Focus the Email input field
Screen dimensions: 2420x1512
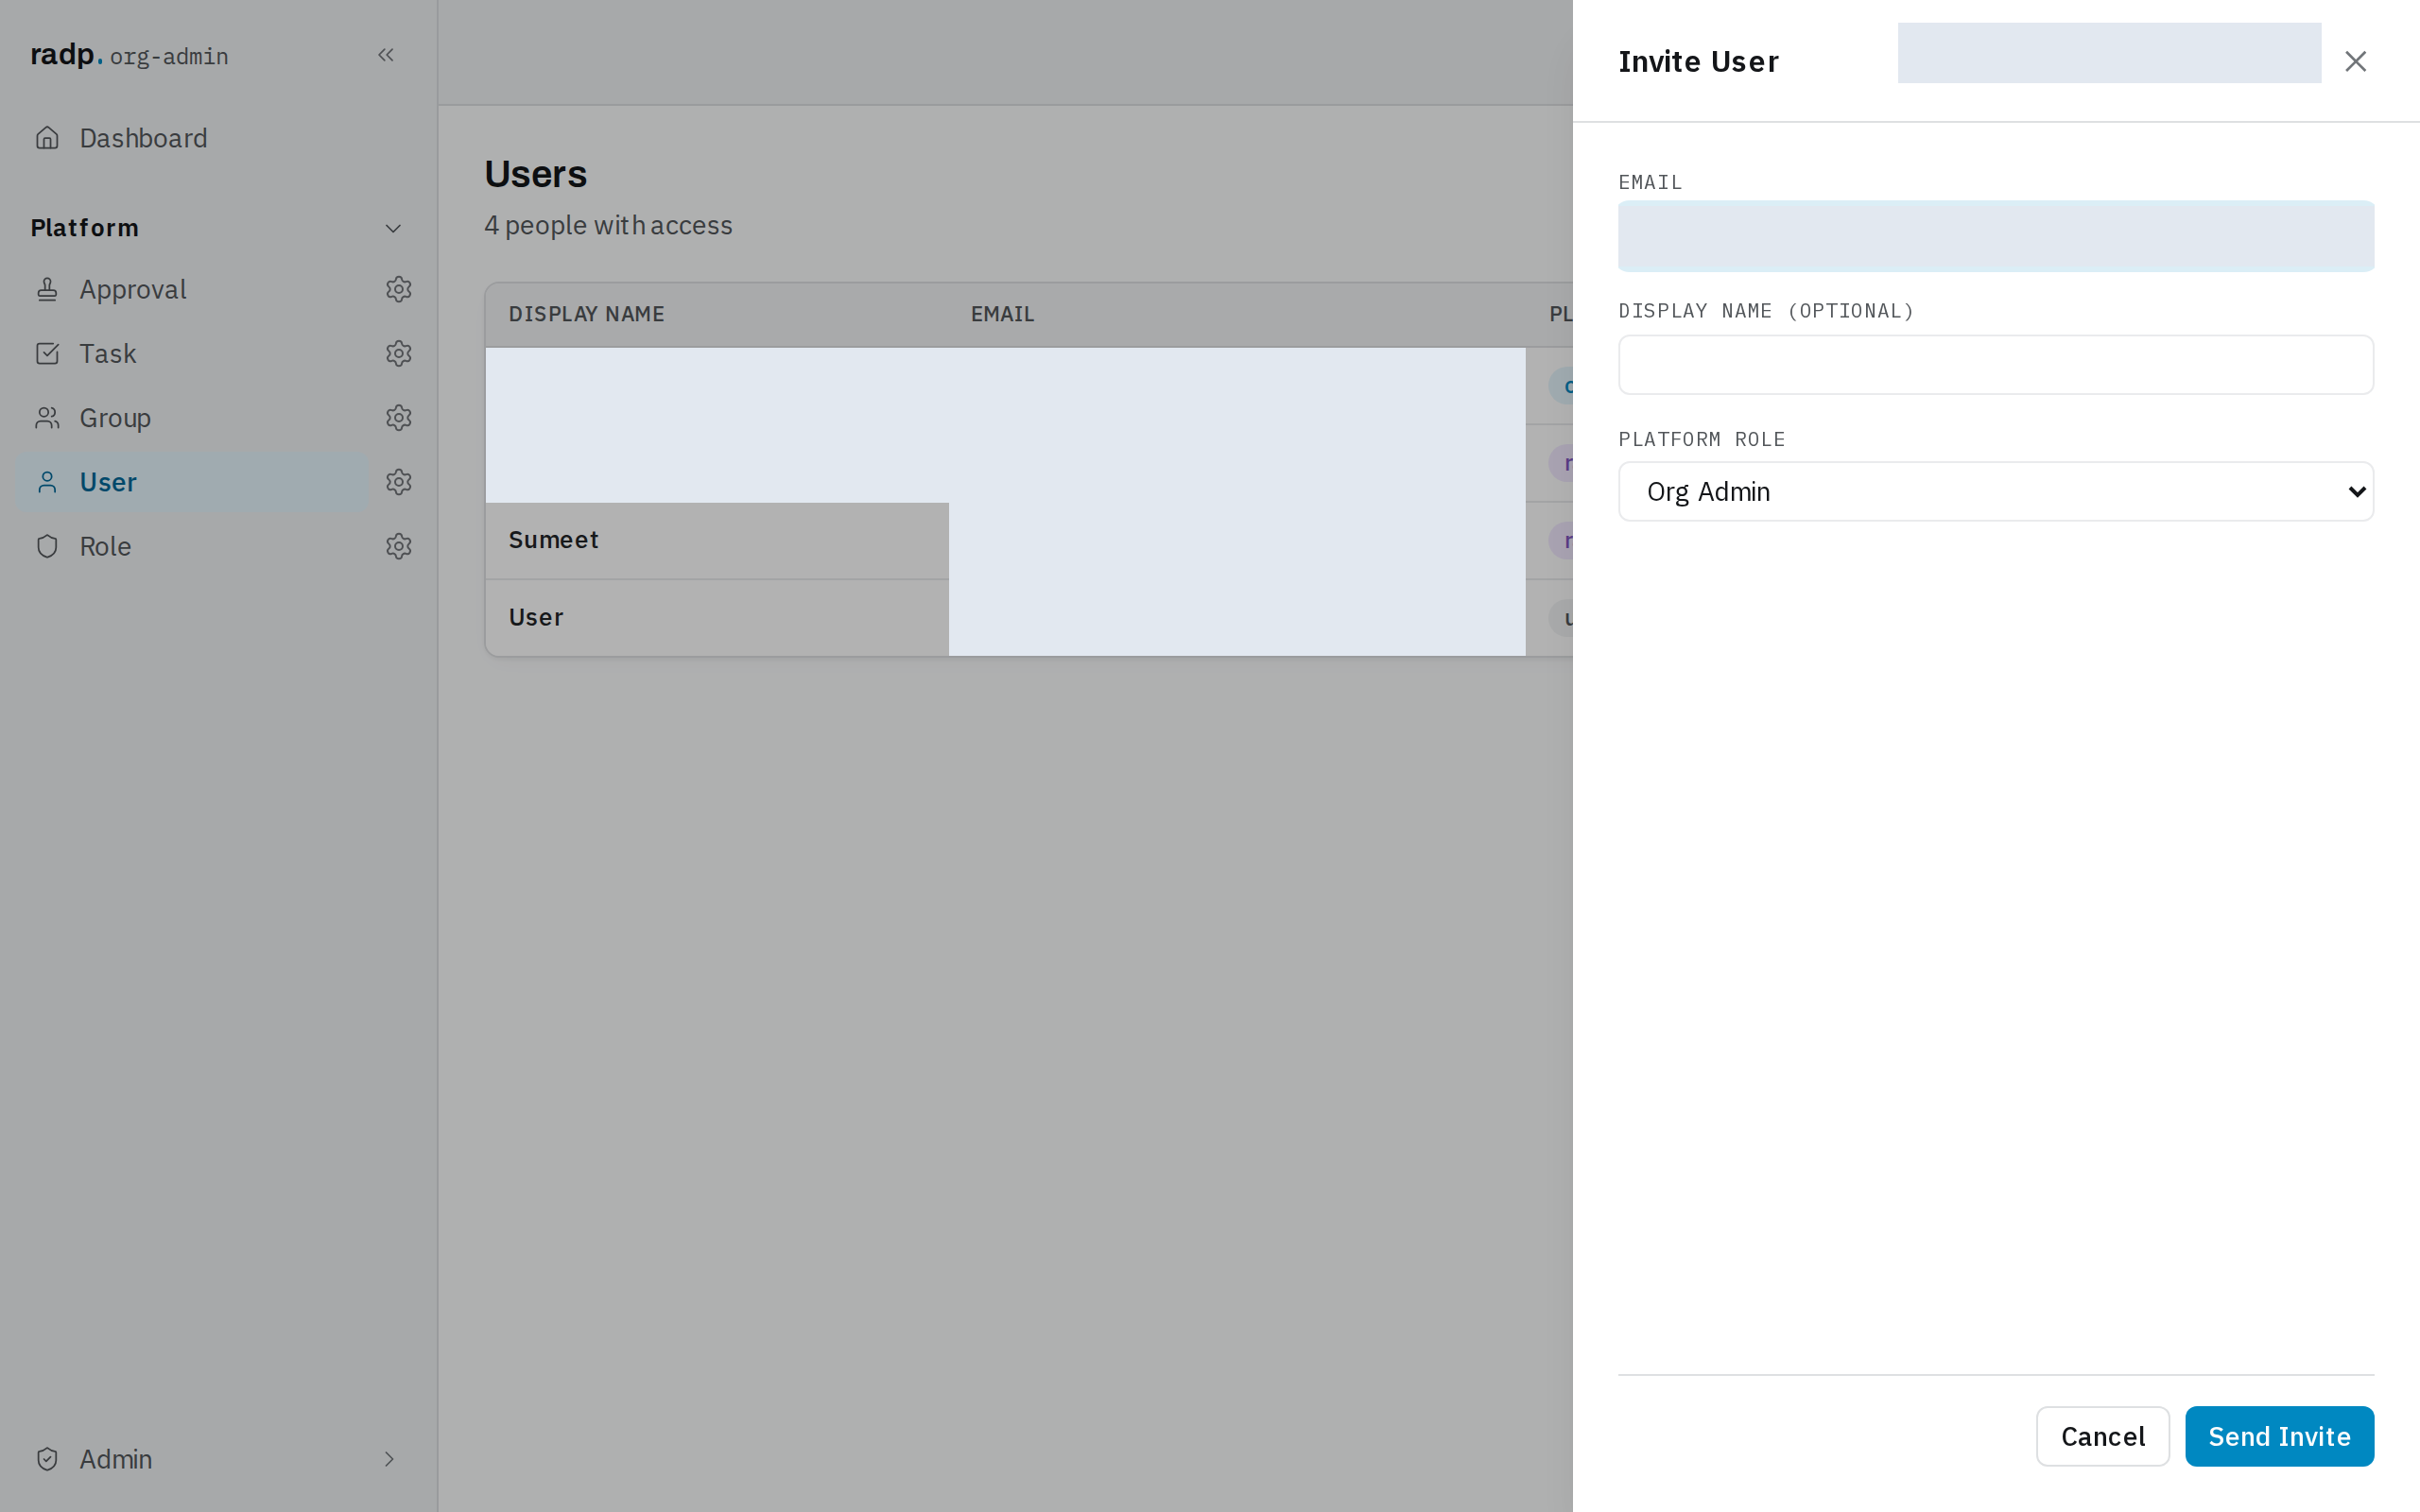click(x=1996, y=236)
